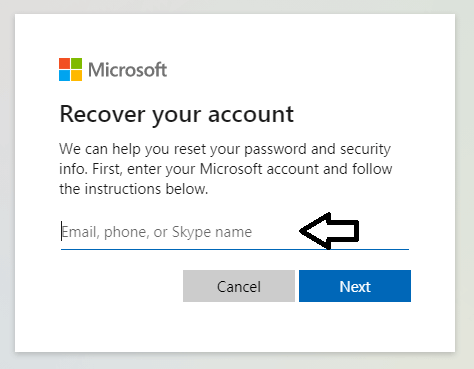
Task: Click the red square in Microsoft logo
Action: (x=64, y=64)
